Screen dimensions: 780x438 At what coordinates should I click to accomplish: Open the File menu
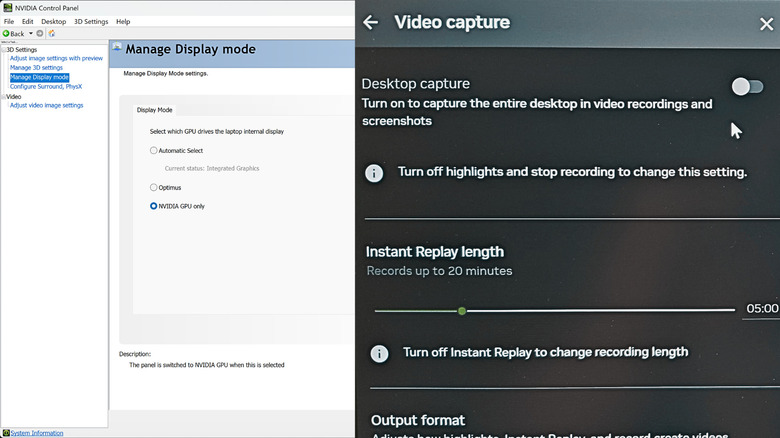point(9,21)
